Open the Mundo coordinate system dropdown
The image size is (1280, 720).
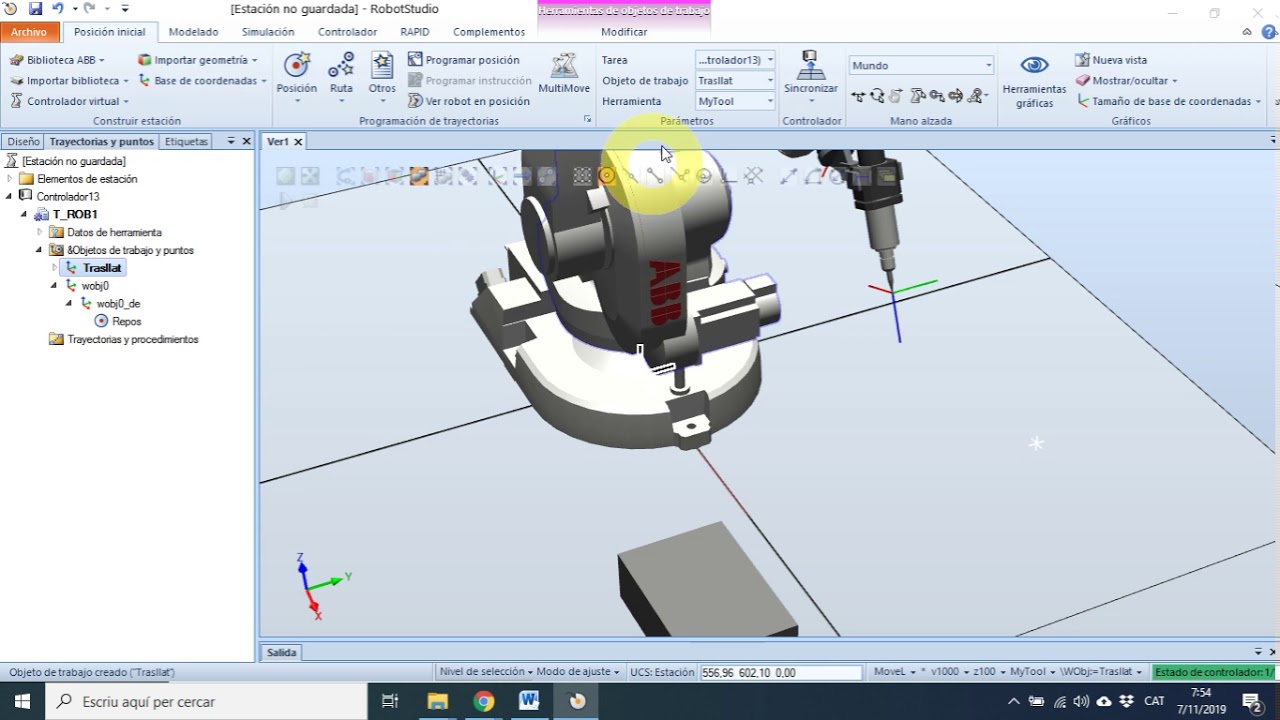[921, 65]
